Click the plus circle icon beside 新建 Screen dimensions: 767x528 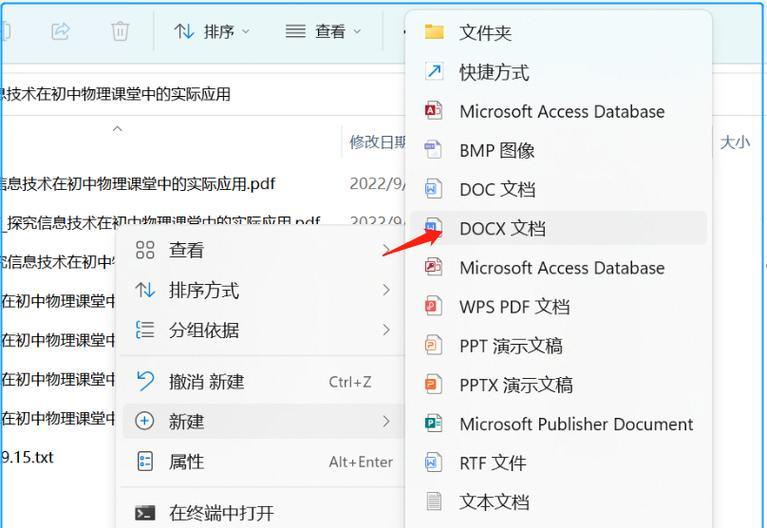coord(145,421)
